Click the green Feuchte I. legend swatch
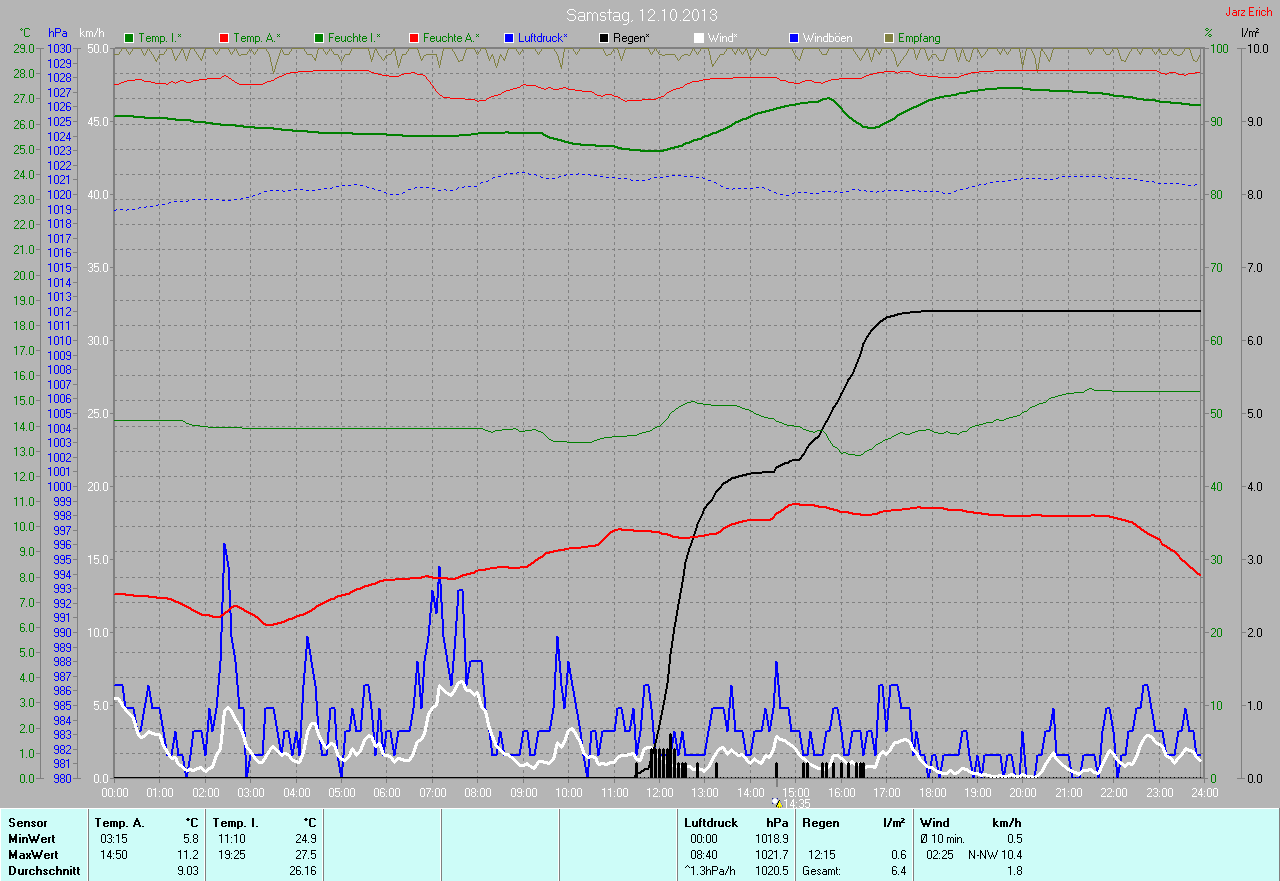 pyautogui.click(x=319, y=38)
